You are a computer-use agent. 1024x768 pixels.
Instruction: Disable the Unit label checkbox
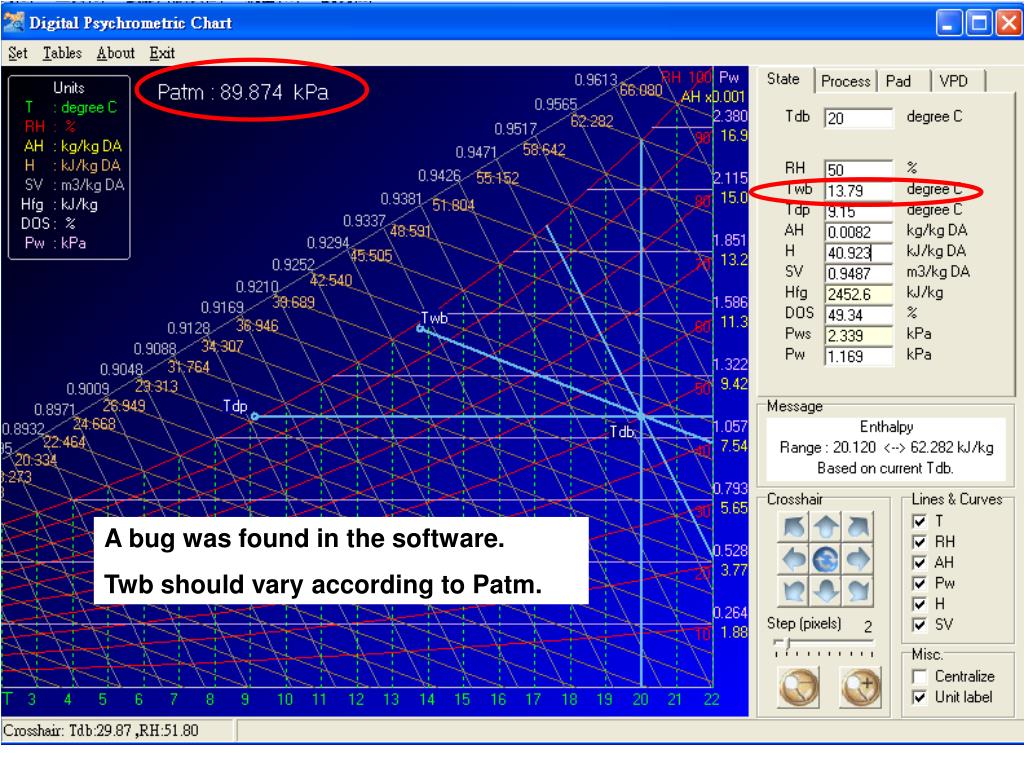(x=919, y=697)
